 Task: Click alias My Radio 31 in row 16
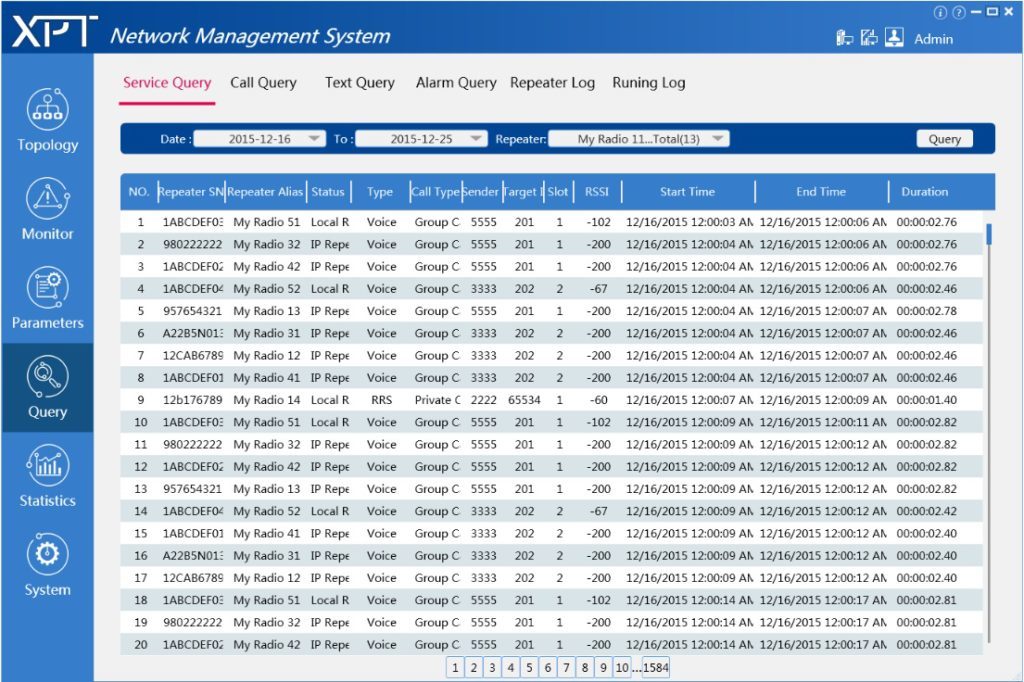266,555
